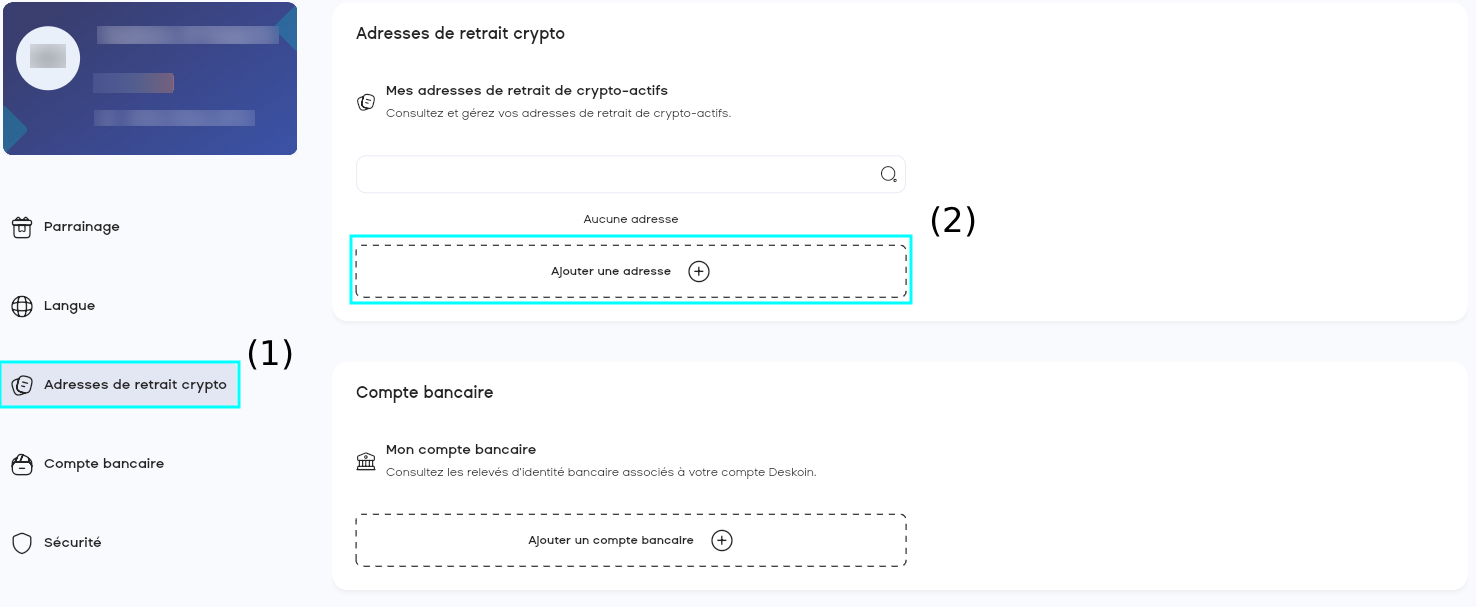Screen dimensions: 1476x607
Task: Select the Langue menu label
Action: [70, 306]
